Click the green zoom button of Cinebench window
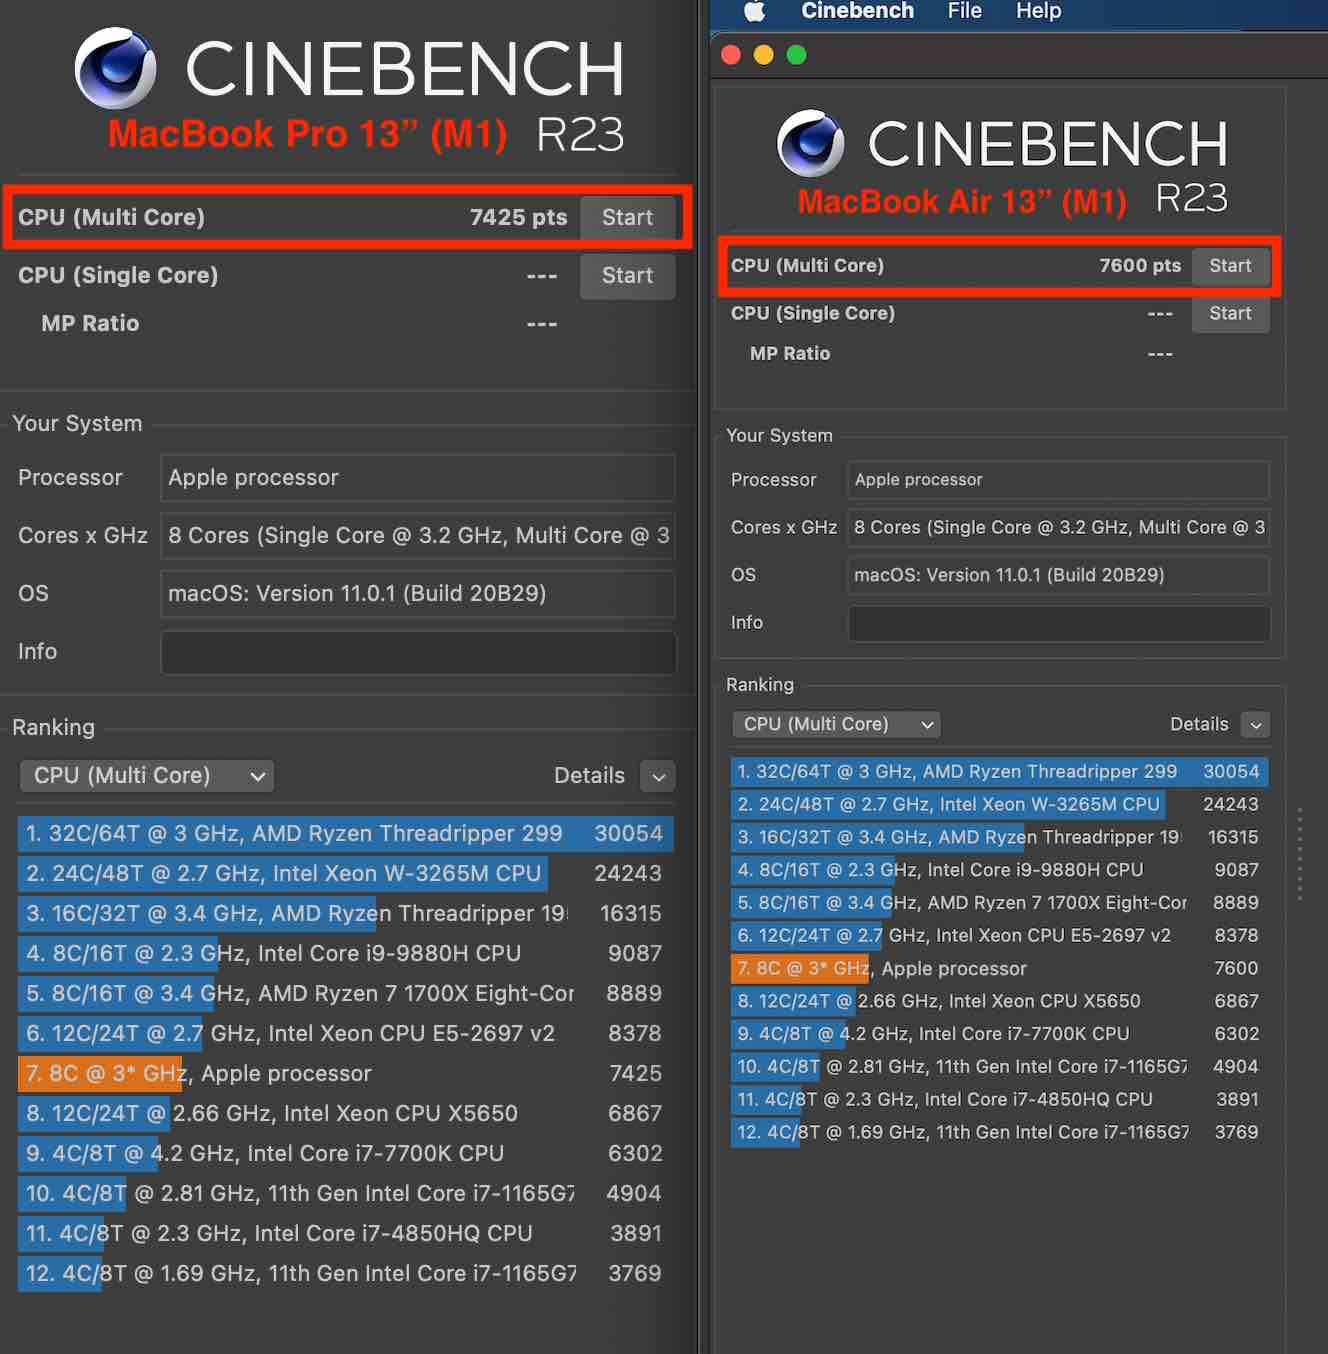1328x1354 pixels. click(x=797, y=55)
